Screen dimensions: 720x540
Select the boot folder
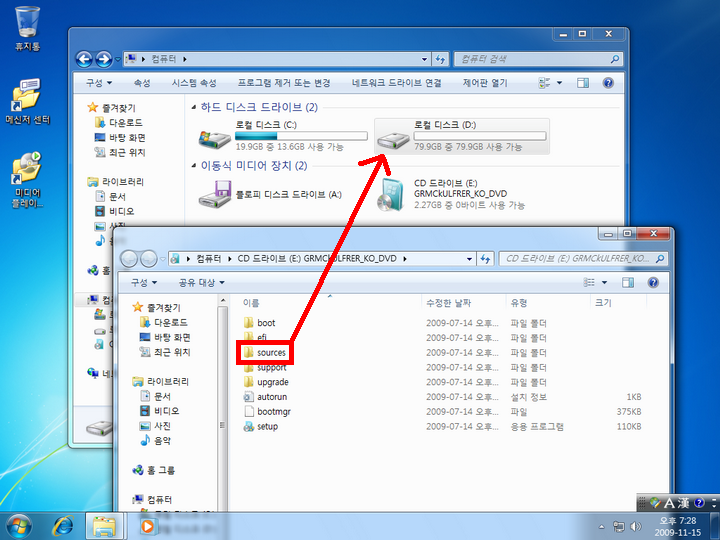coord(259,323)
